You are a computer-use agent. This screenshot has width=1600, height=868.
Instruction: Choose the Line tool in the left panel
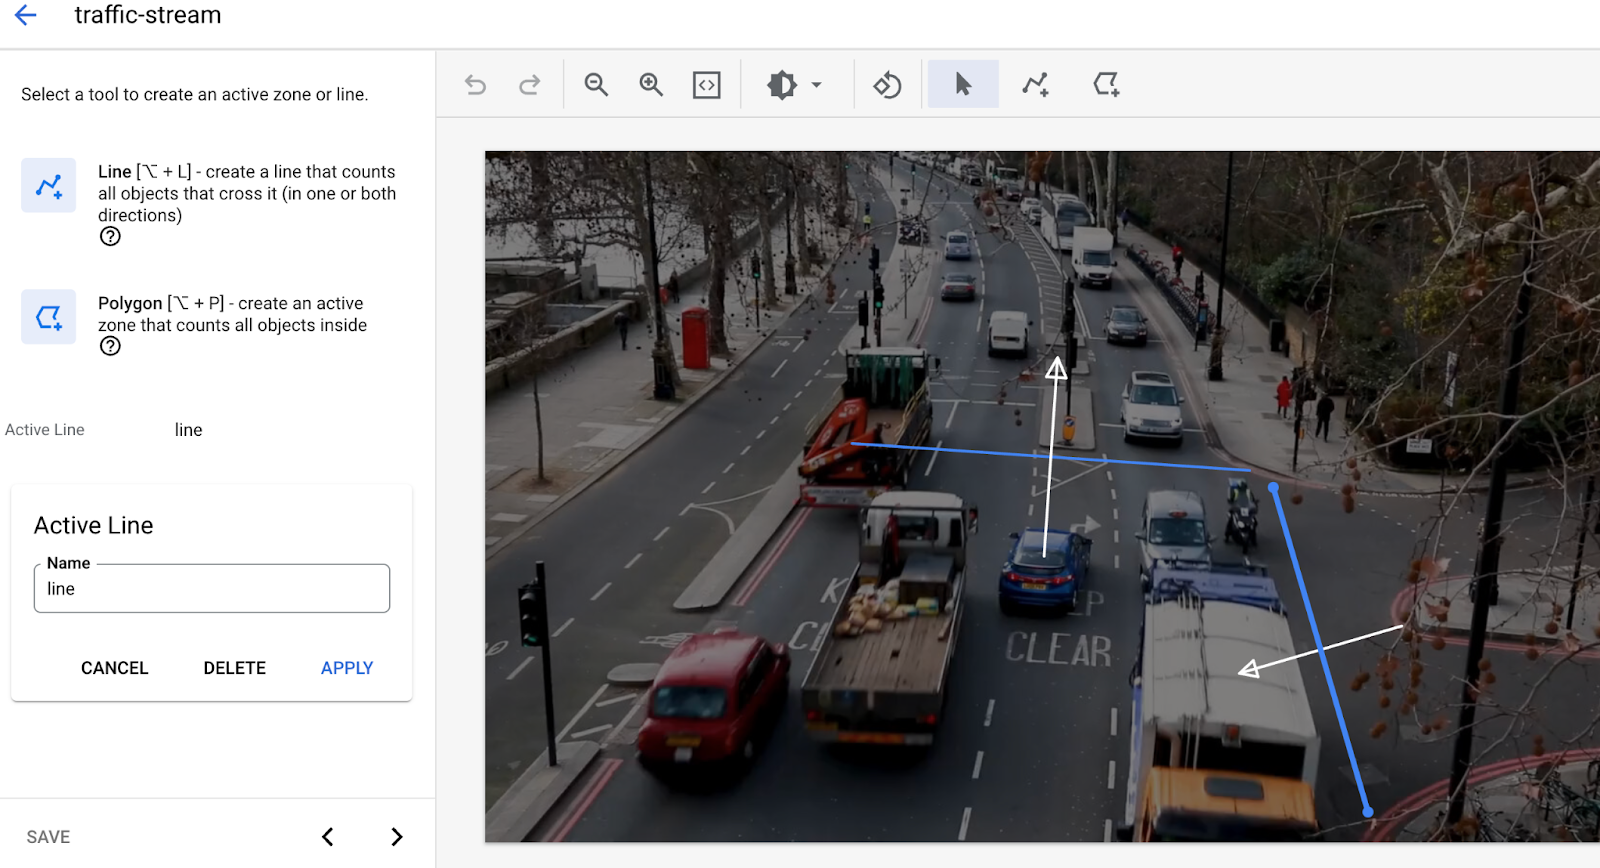48,185
